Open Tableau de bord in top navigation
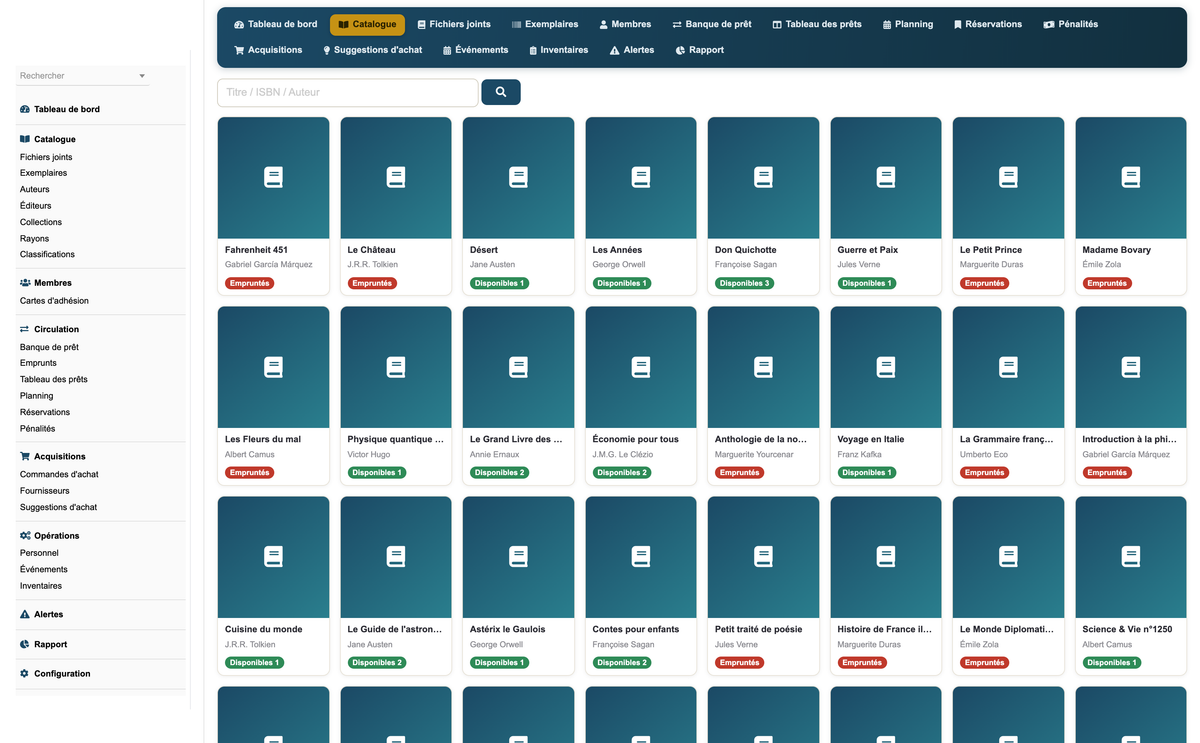 pos(275,24)
